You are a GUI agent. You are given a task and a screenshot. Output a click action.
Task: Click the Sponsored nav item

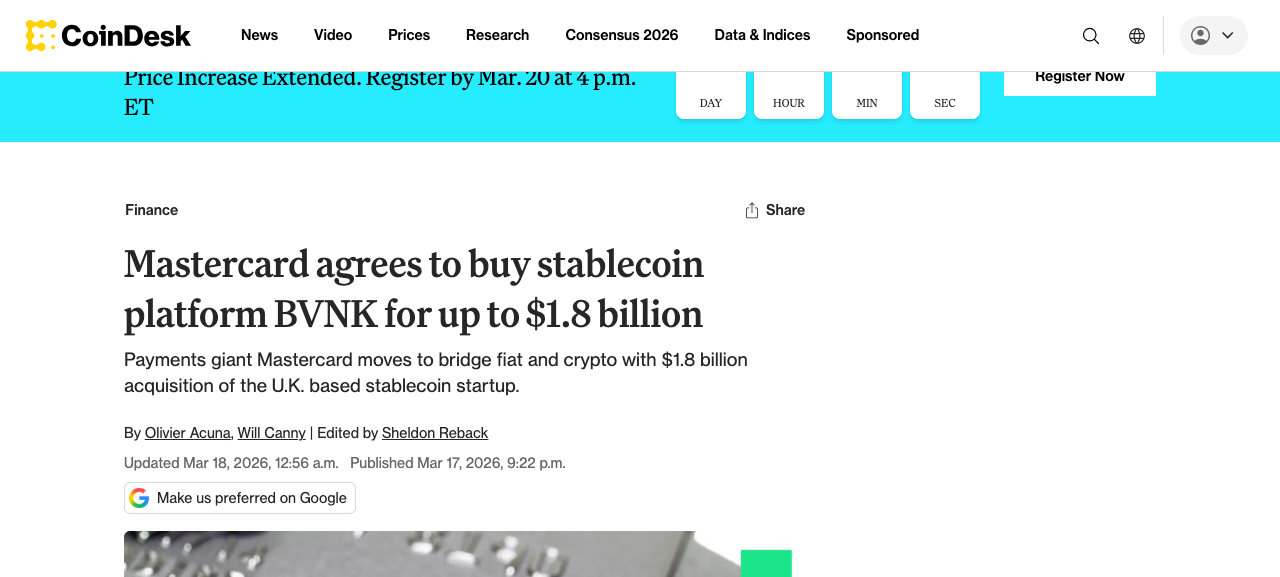point(882,35)
